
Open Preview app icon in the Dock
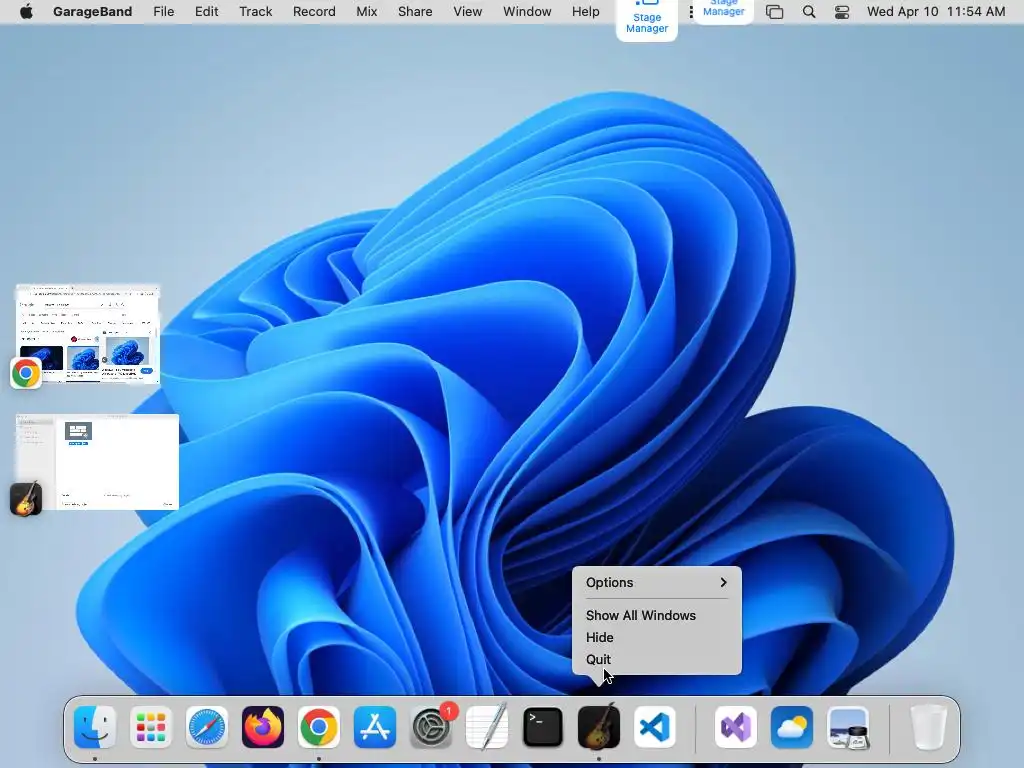[x=848, y=727]
